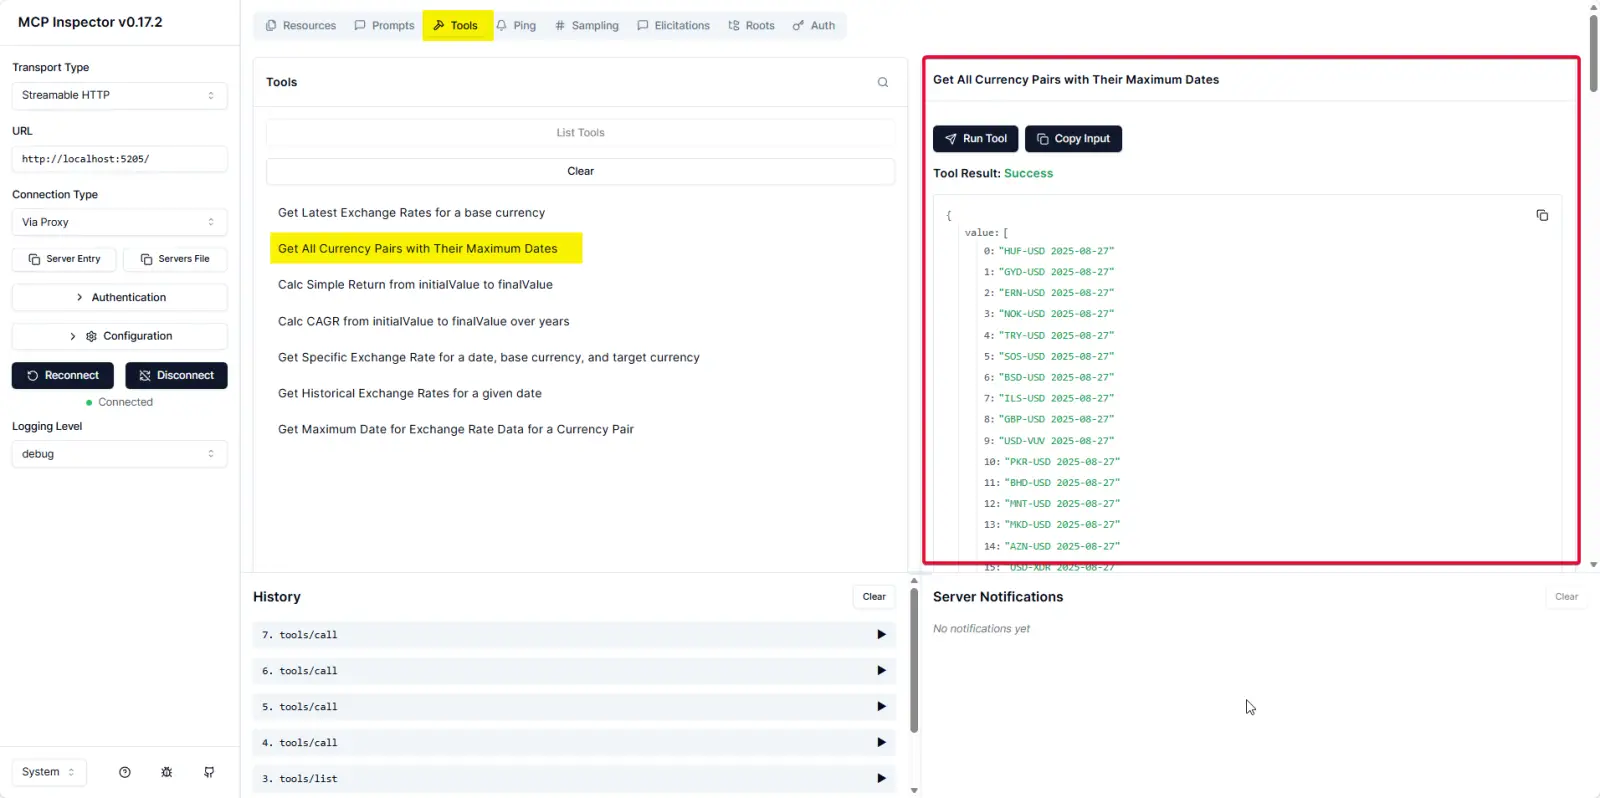Click the Disconnect button

click(176, 375)
